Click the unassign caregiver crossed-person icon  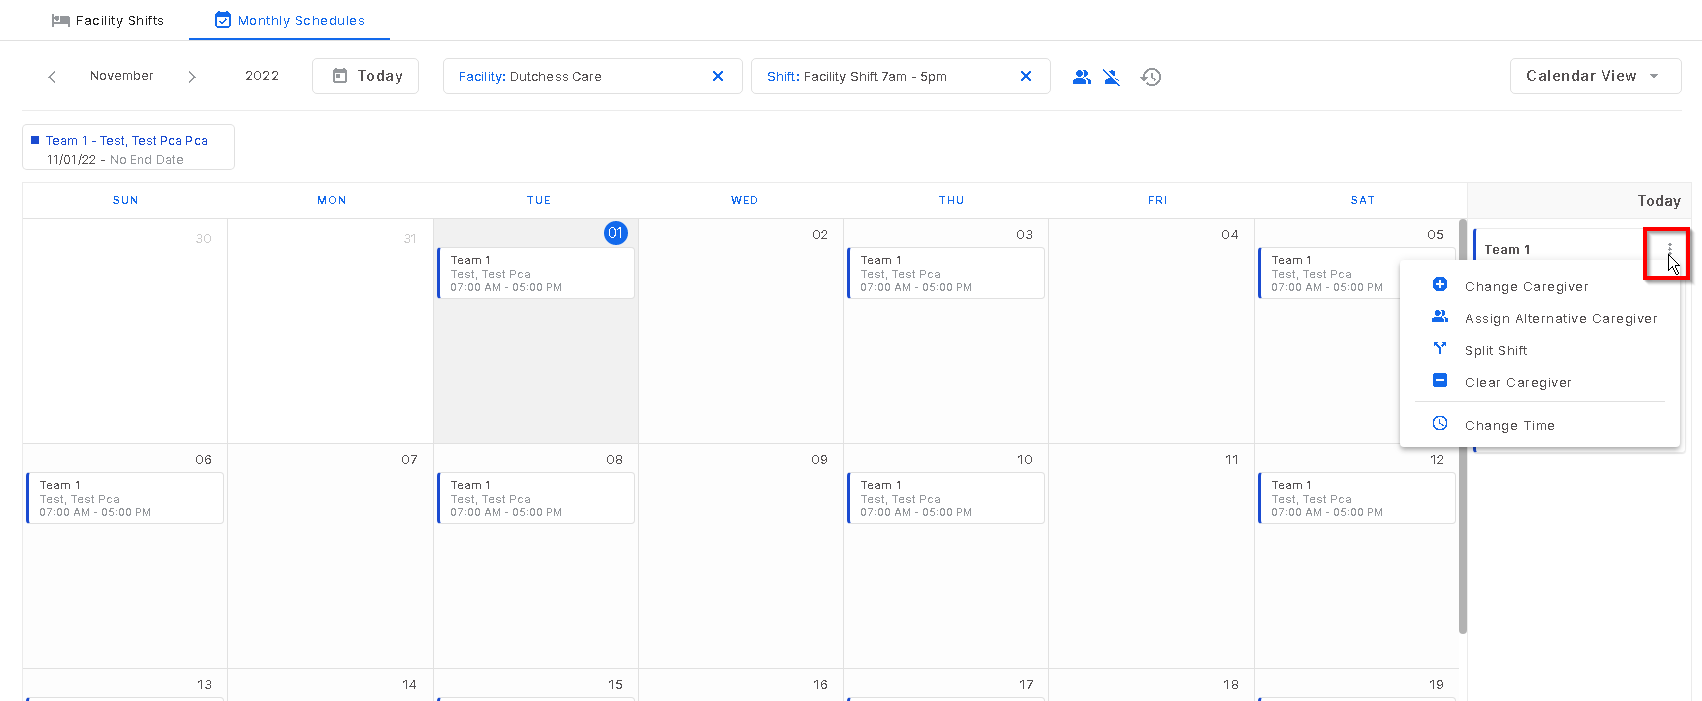(x=1112, y=77)
